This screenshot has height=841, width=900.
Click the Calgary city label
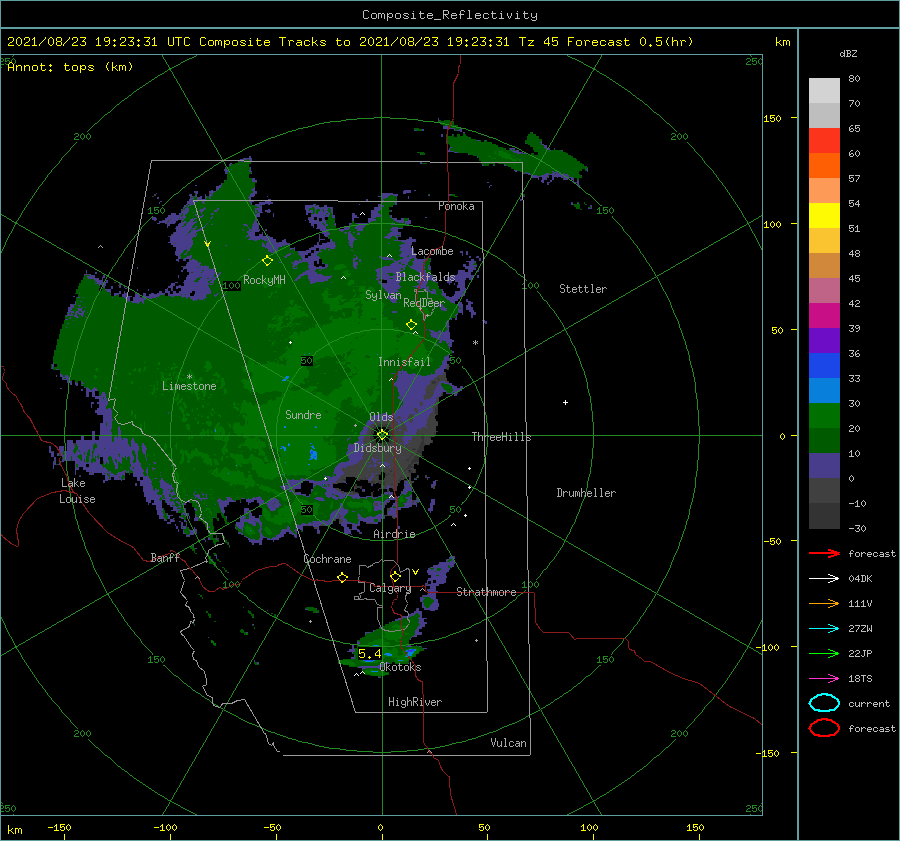390,588
